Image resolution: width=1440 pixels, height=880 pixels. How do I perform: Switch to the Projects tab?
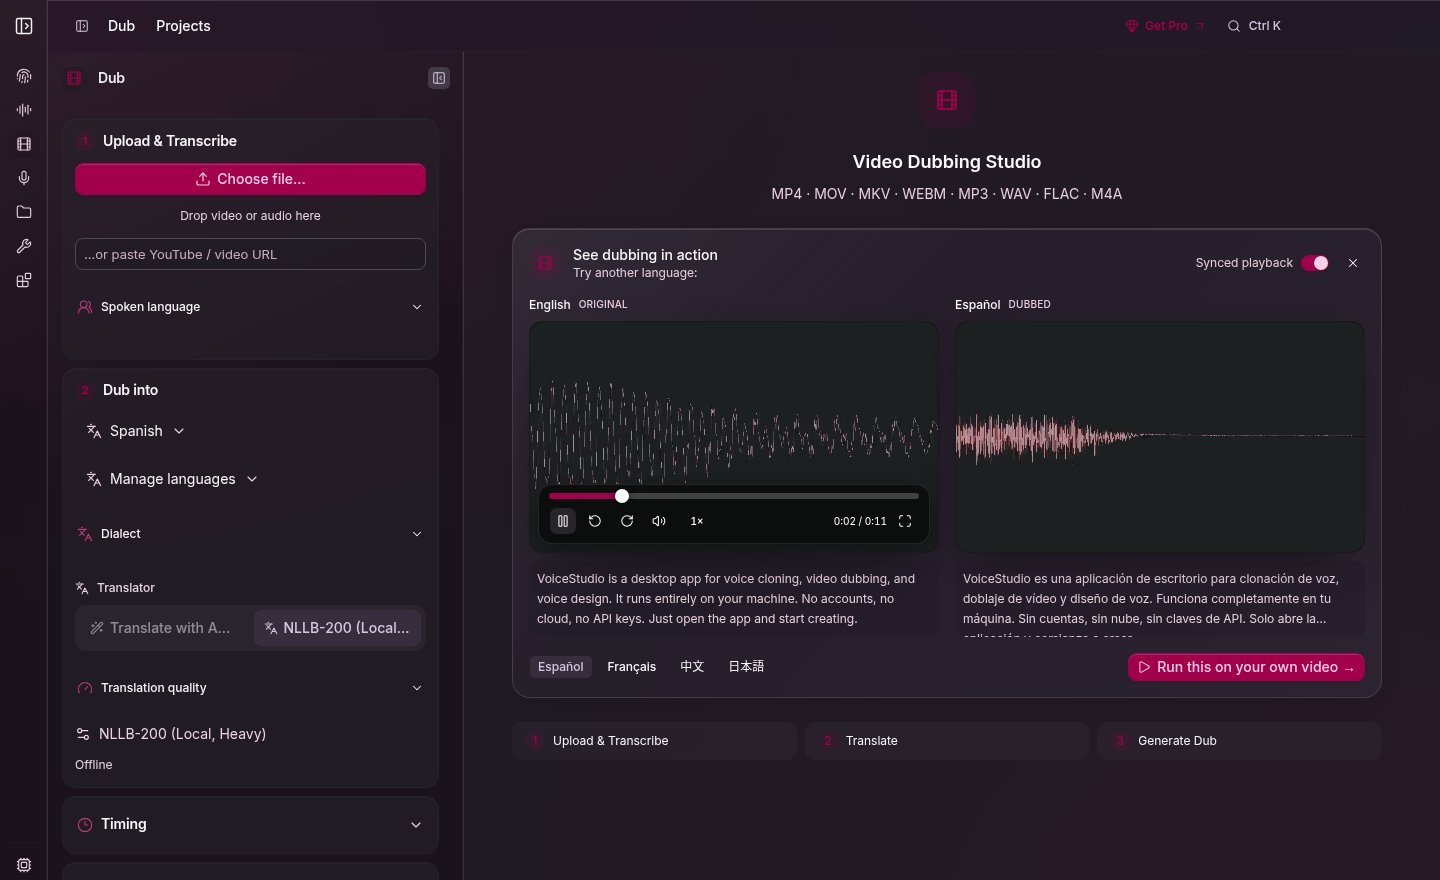183,26
